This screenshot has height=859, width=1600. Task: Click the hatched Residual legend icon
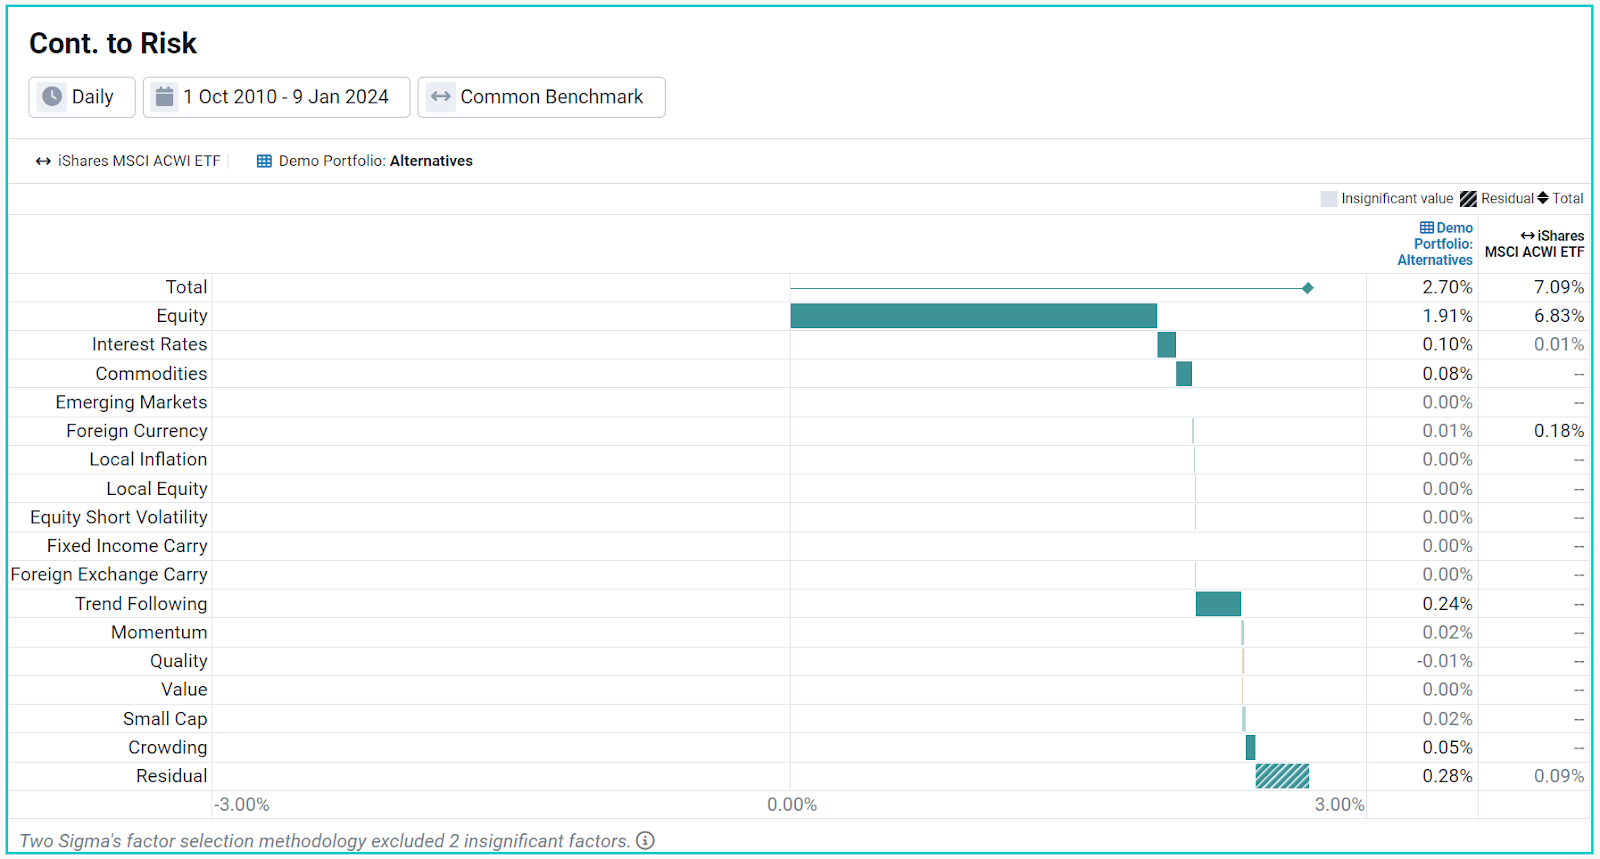tap(1468, 199)
